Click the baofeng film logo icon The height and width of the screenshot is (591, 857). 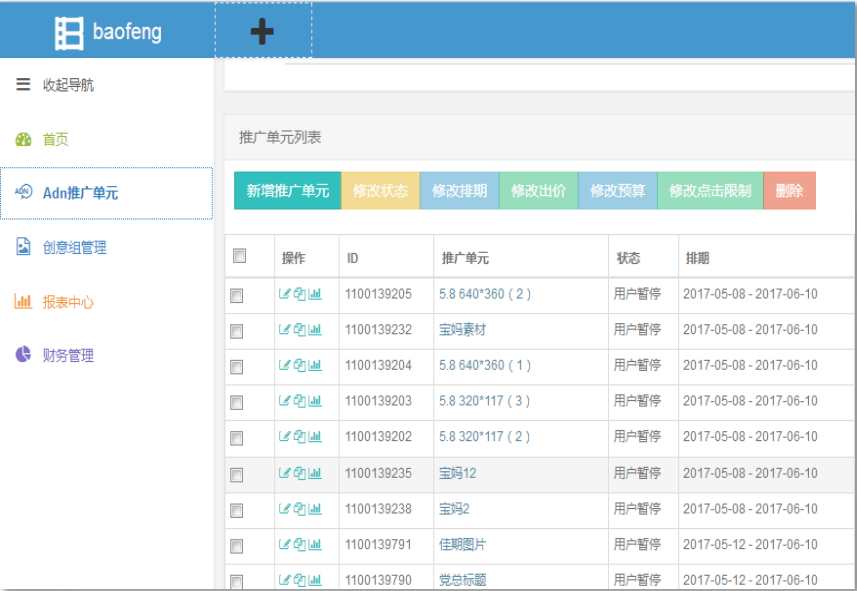click(x=69, y=33)
